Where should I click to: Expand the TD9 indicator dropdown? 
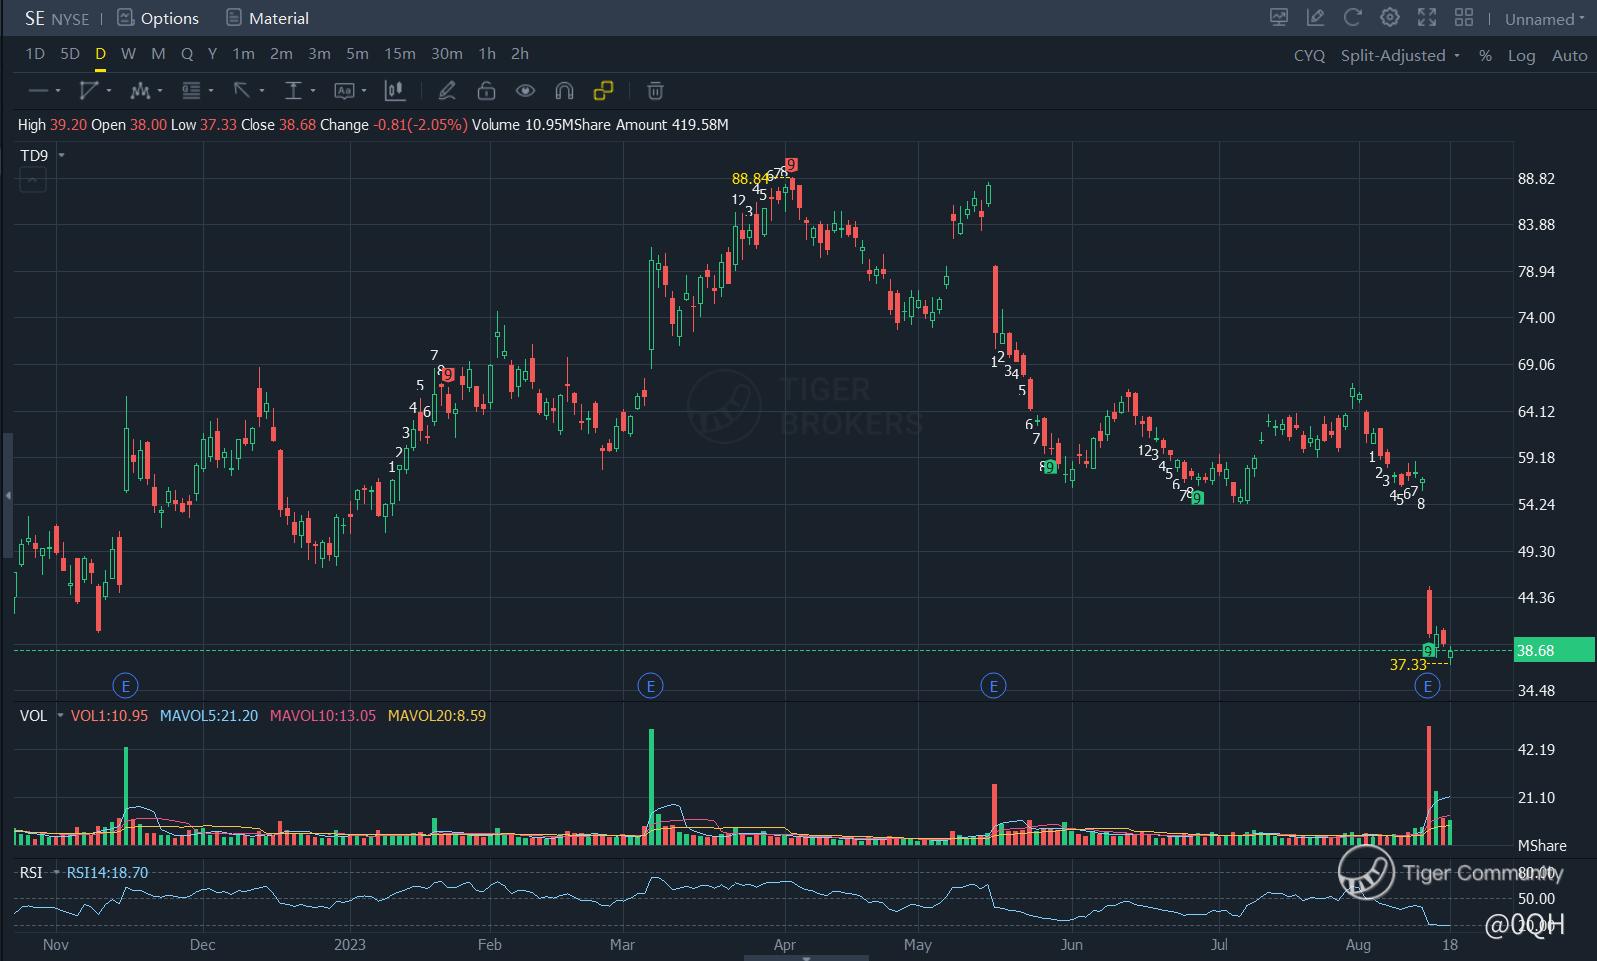(x=61, y=156)
